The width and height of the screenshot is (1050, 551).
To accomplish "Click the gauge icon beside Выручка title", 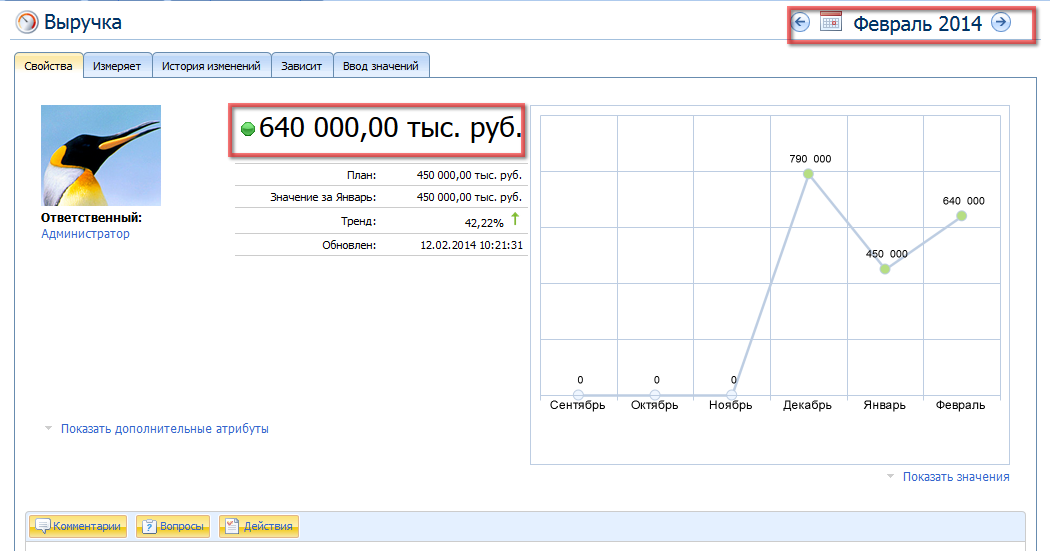I will pos(27,23).
